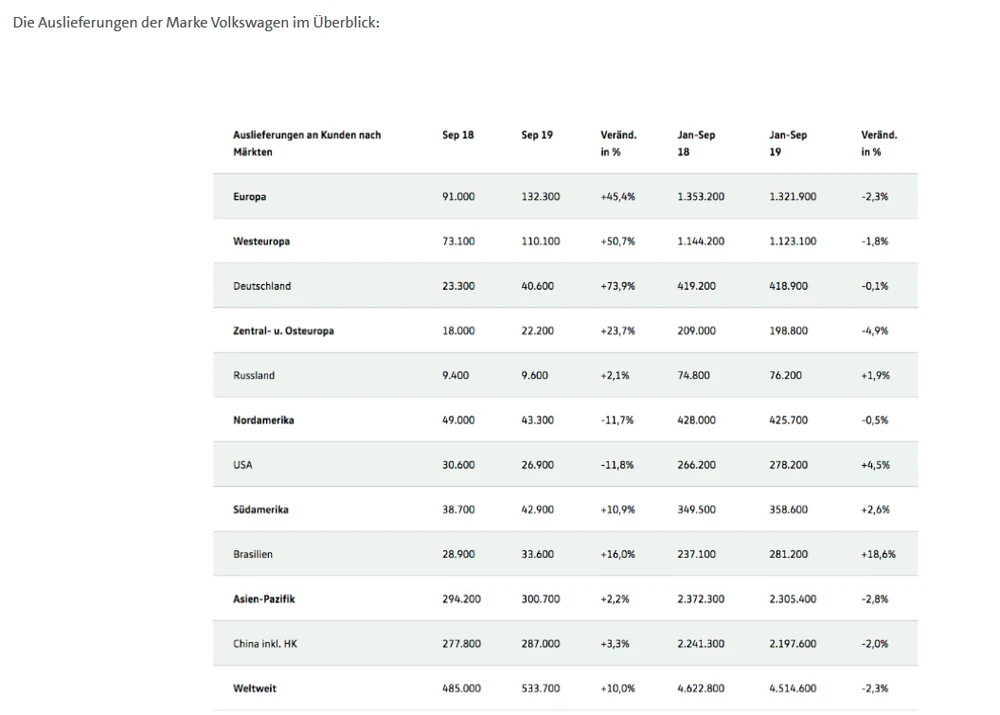Click the 'Zentral- u. Osteuropa' row label
Image resolution: width=1000 pixels, height=715 pixels.
click(x=283, y=331)
